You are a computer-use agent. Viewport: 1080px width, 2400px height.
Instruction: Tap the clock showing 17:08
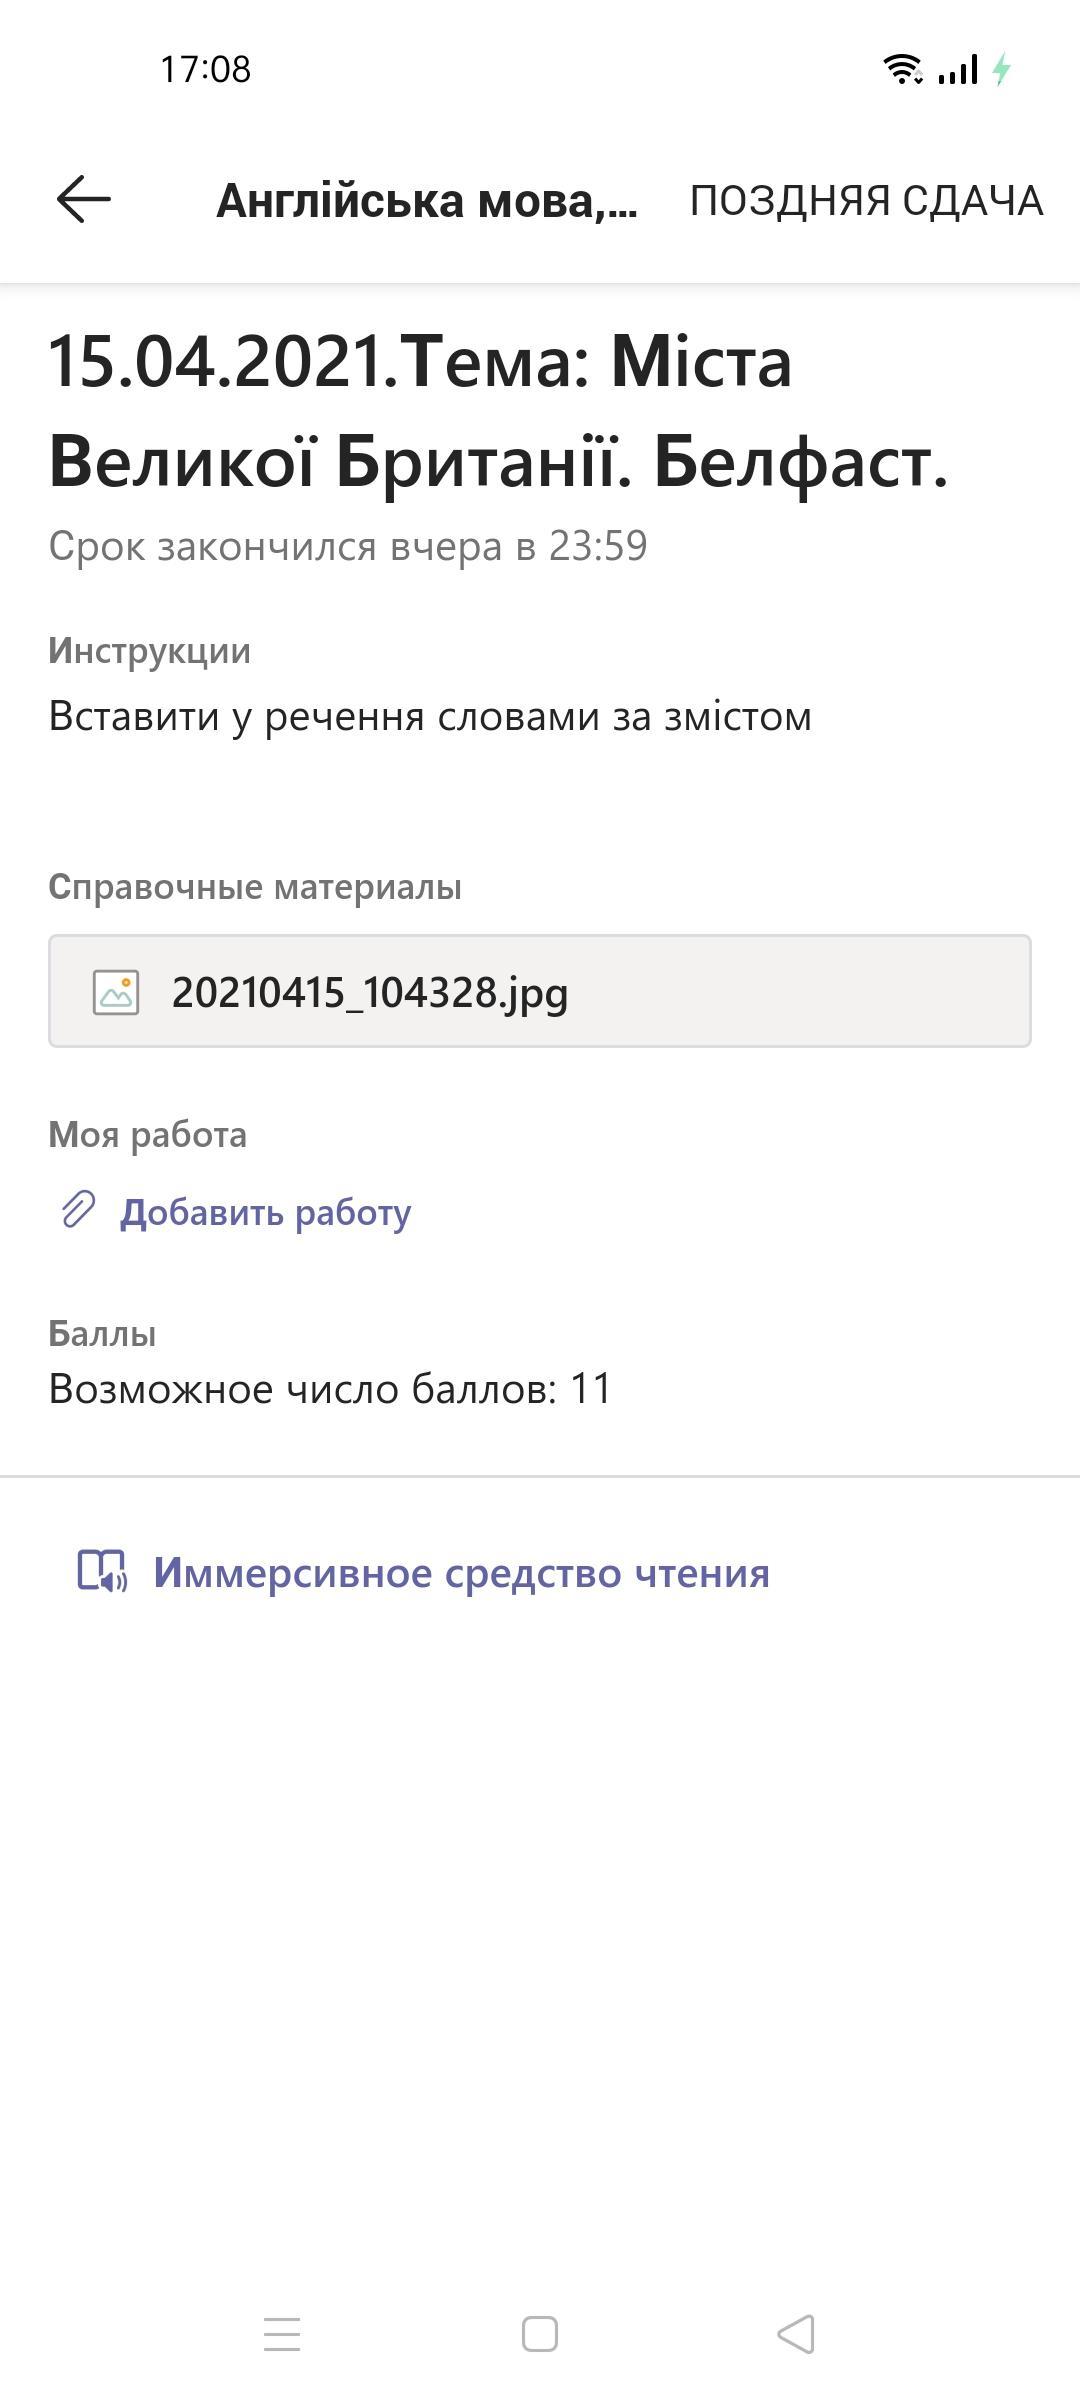205,69
